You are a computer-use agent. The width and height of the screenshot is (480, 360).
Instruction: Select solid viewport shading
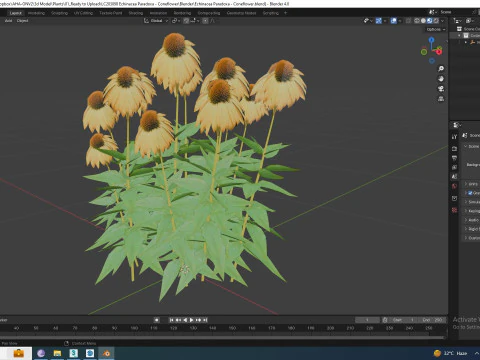pyautogui.click(x=423, y=21)
